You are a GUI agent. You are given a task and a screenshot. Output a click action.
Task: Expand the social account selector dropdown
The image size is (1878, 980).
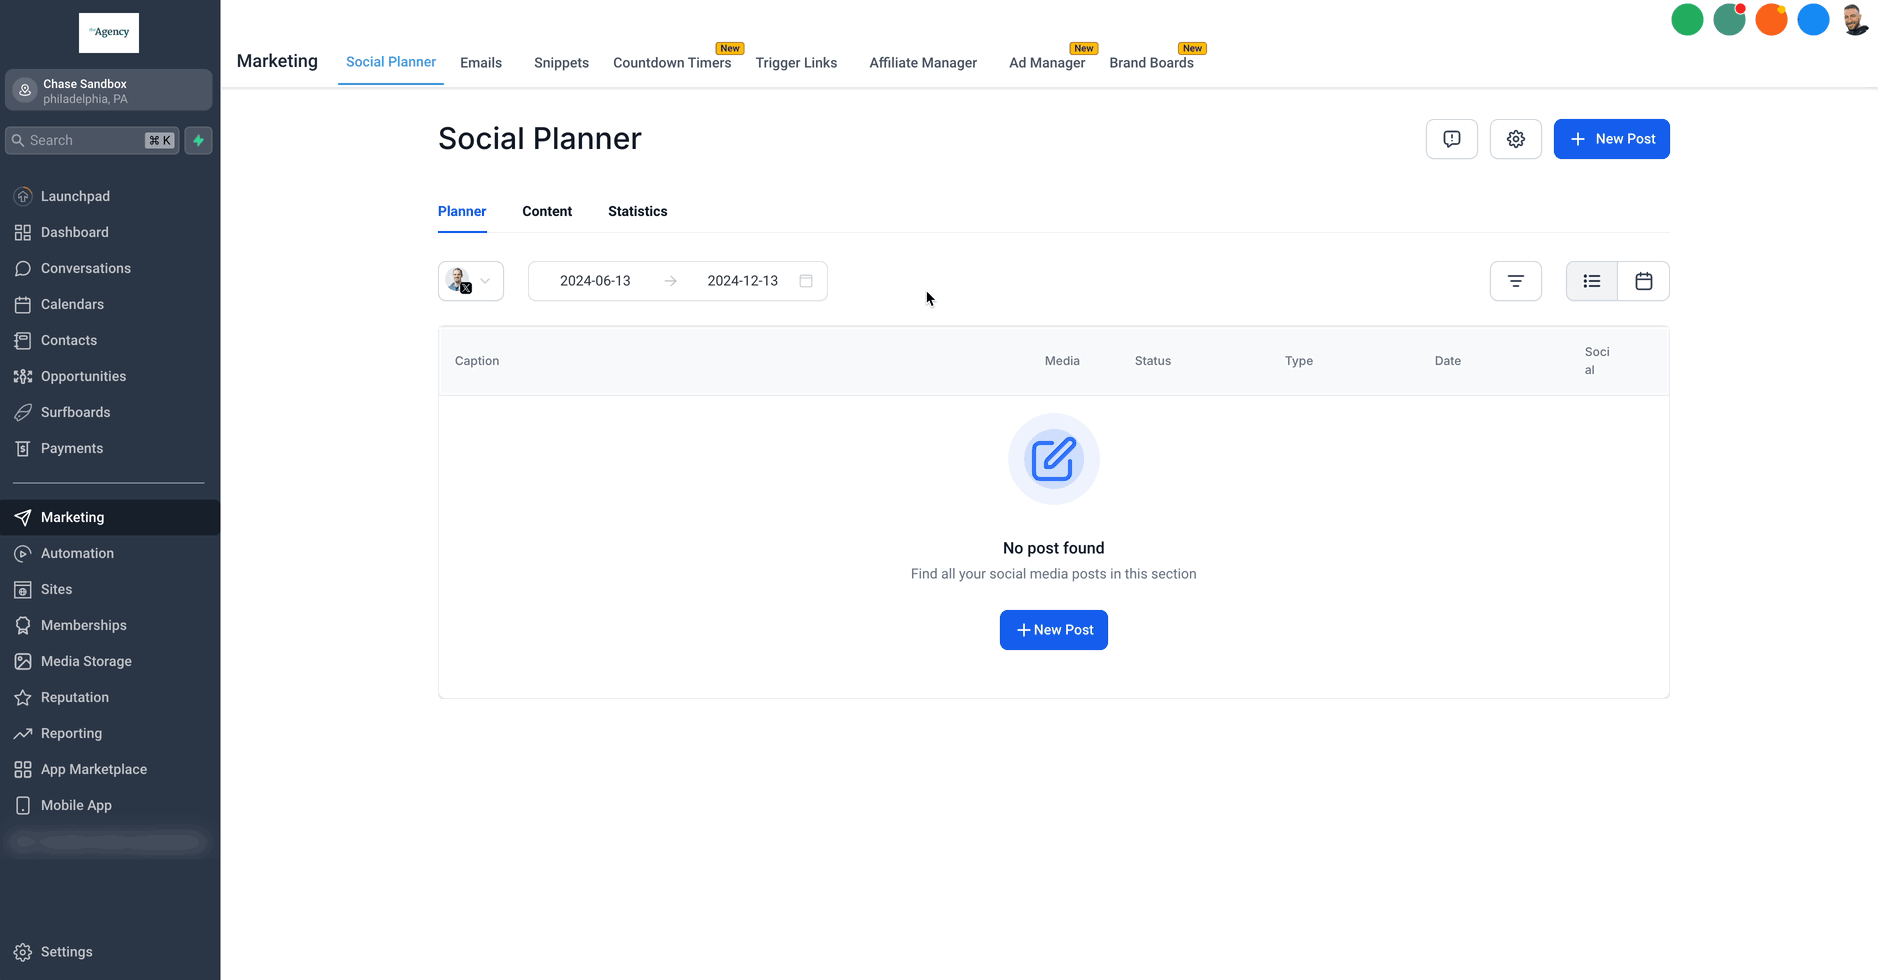471,281
